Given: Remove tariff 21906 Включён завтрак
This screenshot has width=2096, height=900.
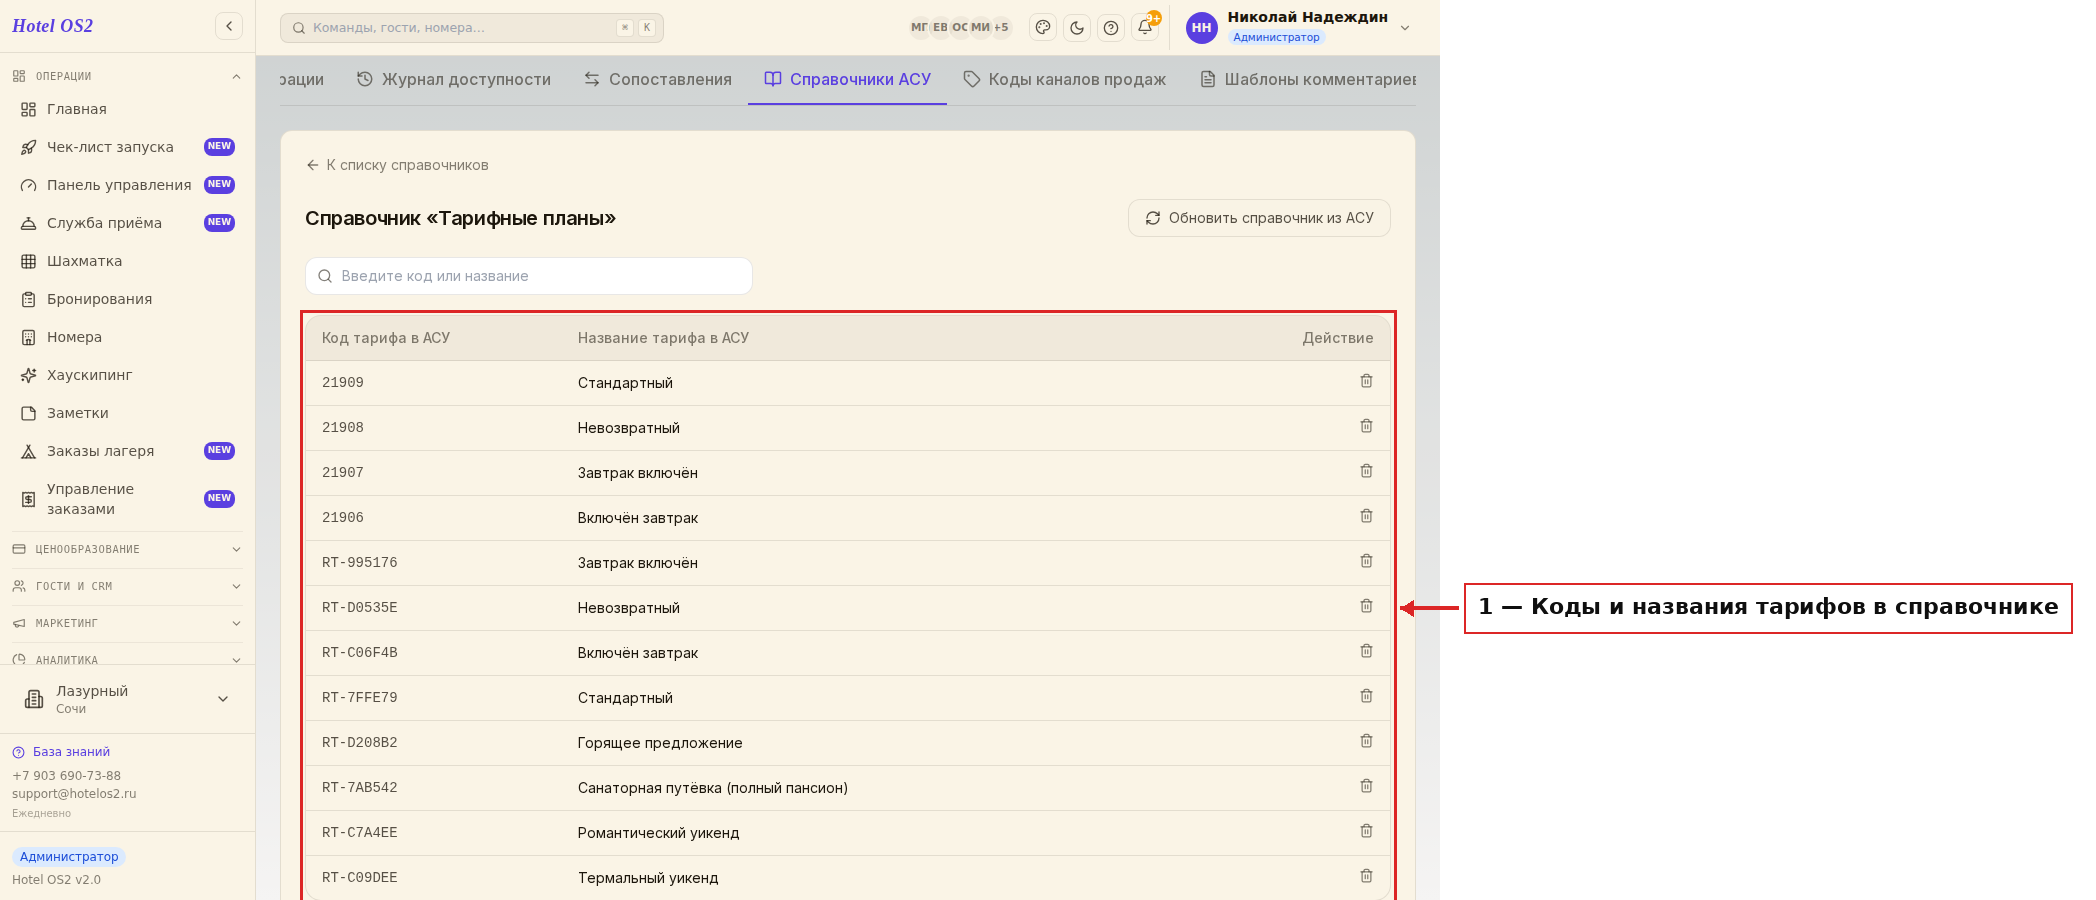Looking at the screenshot, I should [1366, 516].
